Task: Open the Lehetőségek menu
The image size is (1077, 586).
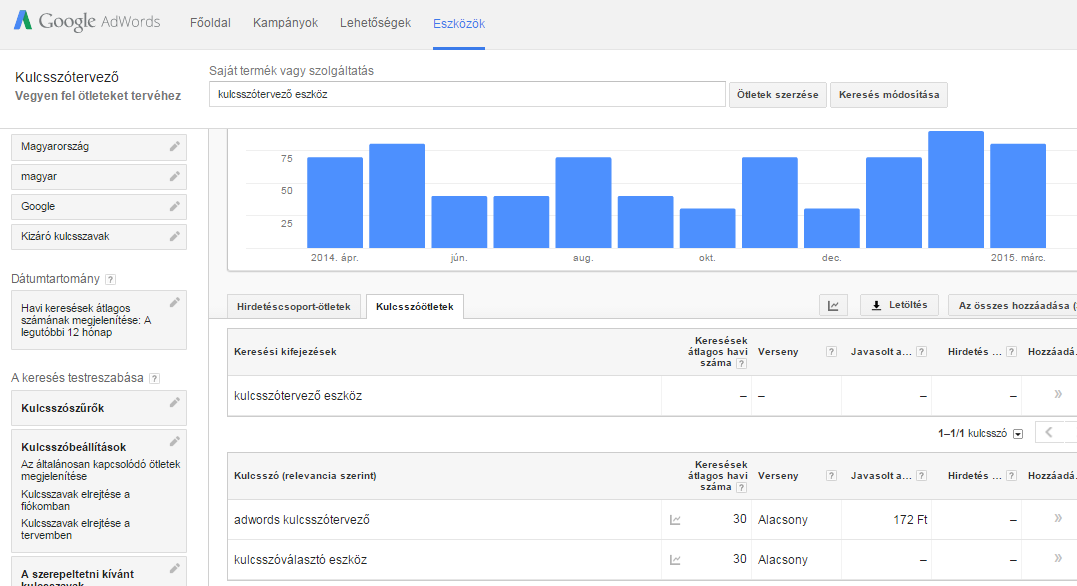Action: [375, 23]
